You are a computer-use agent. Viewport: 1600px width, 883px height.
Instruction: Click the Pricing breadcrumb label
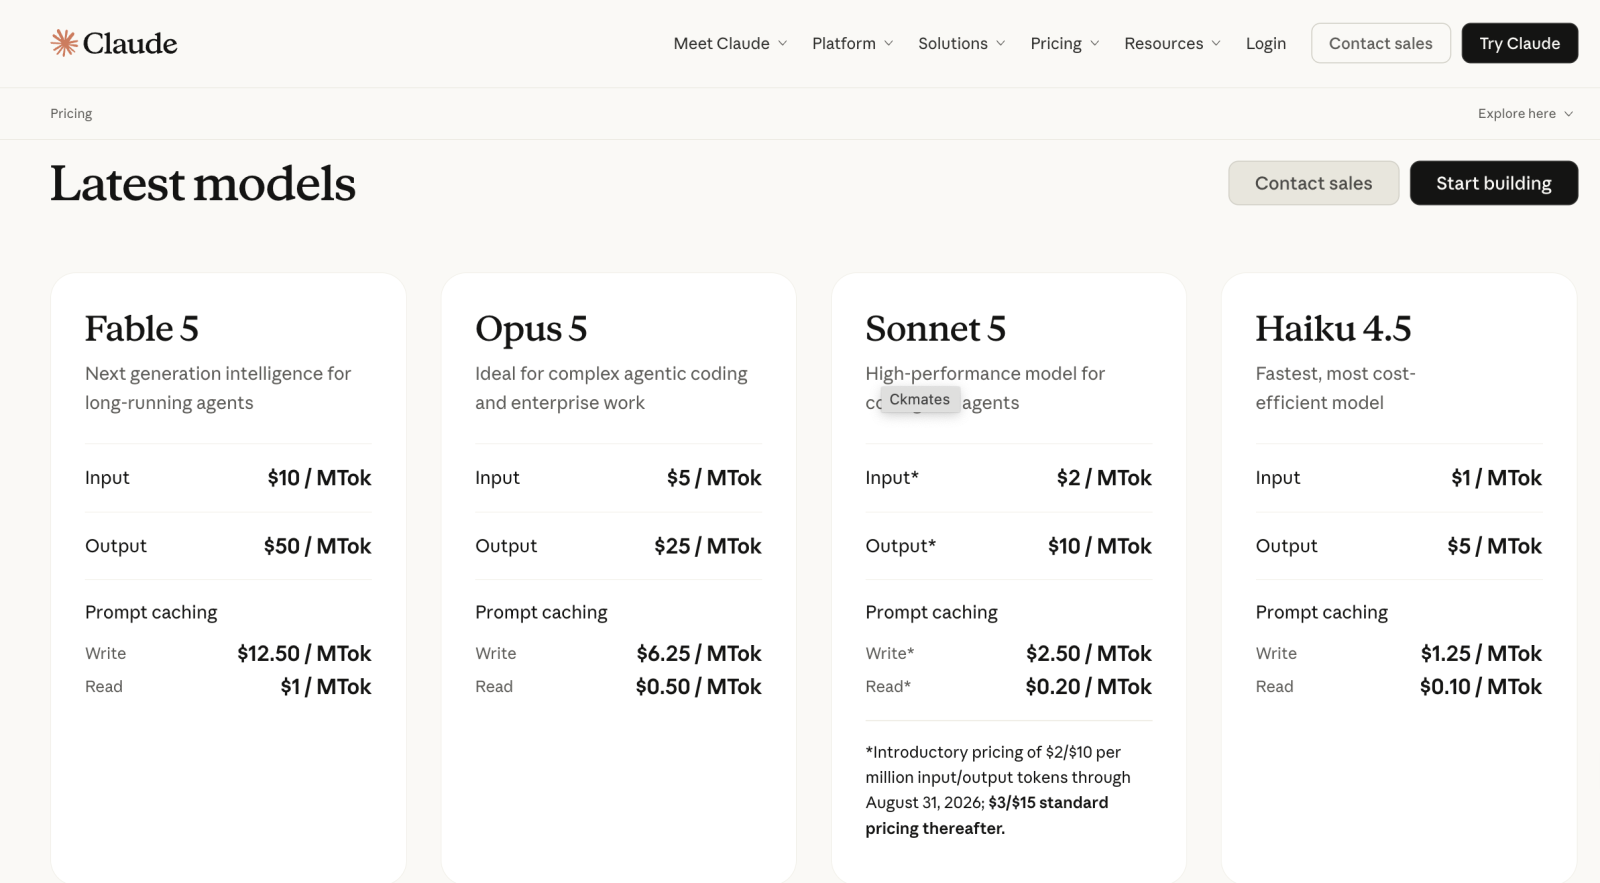click(71, 113)
